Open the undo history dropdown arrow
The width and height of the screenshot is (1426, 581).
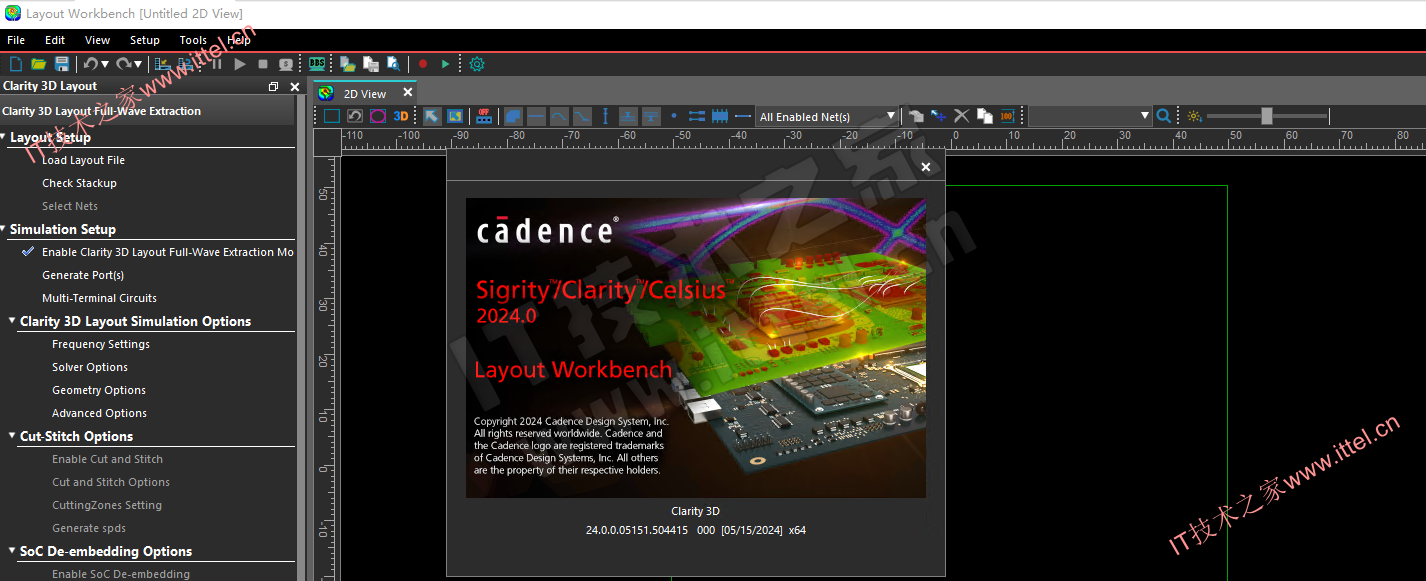(x=105, y=64)
